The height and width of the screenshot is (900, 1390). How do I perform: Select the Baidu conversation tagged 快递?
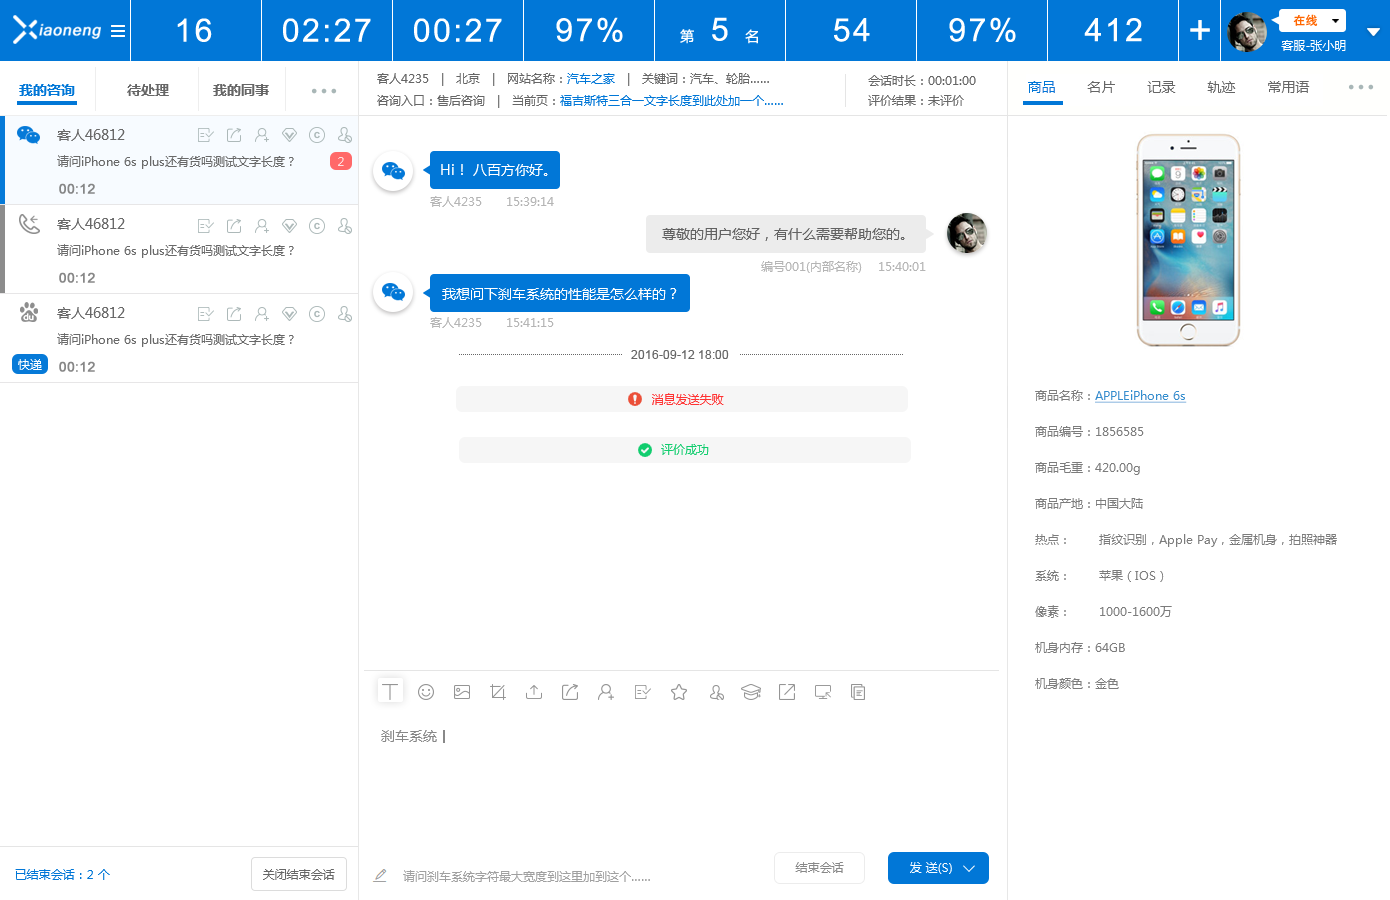tap(180, 338)
